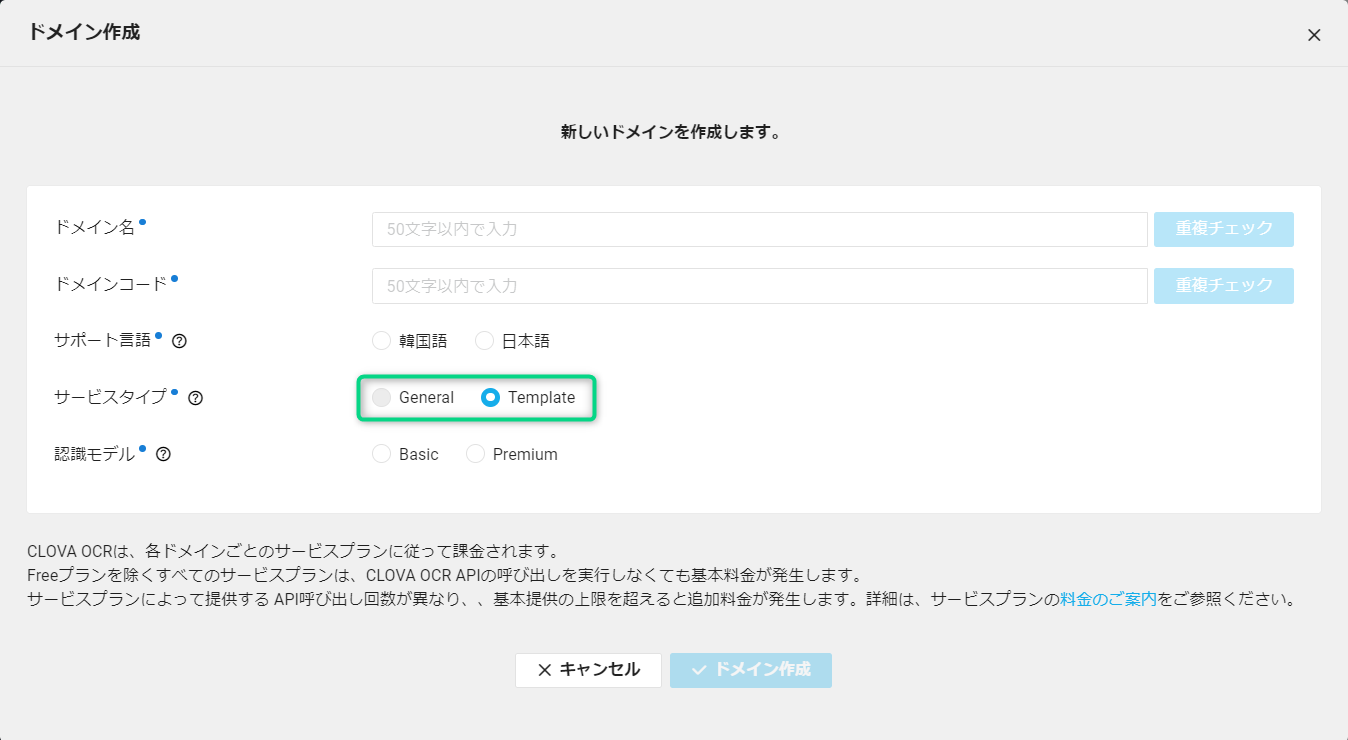Focus the ドメイン名 text input field

759,229
